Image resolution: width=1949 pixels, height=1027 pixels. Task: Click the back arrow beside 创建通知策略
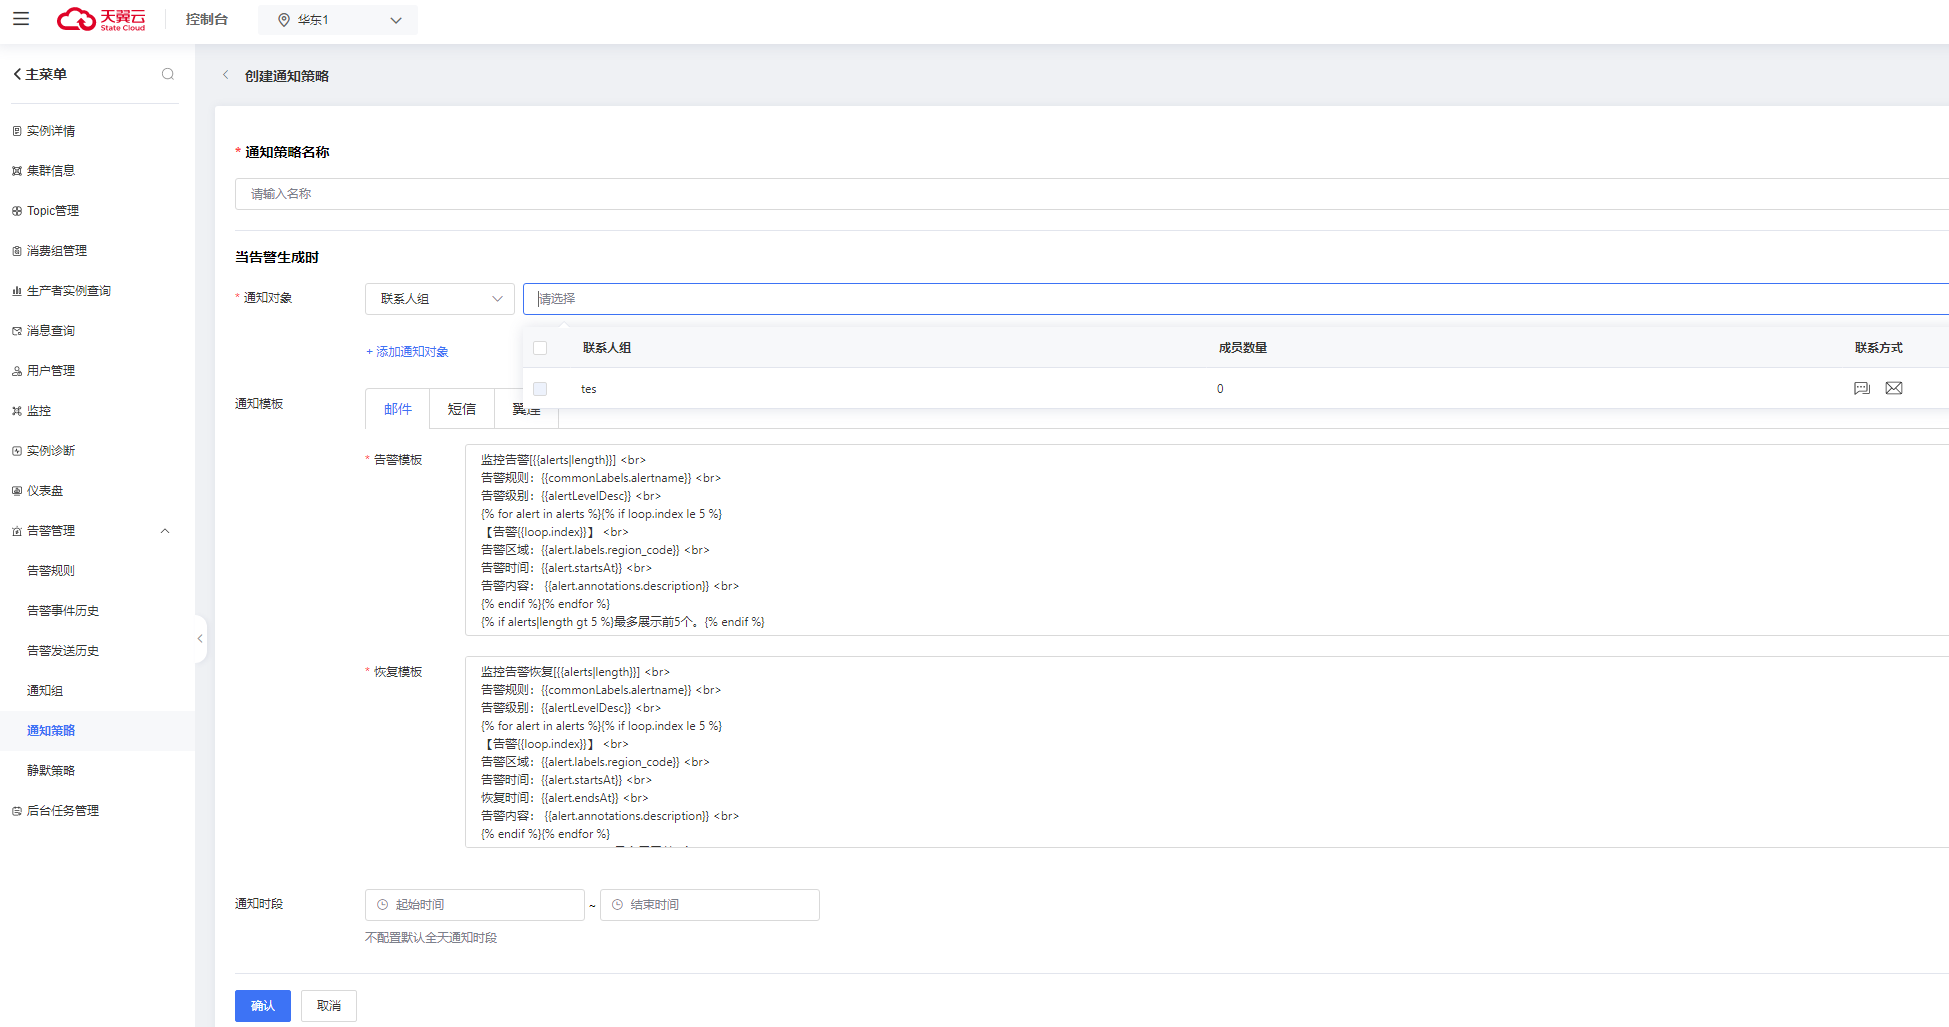coord(226,75)
